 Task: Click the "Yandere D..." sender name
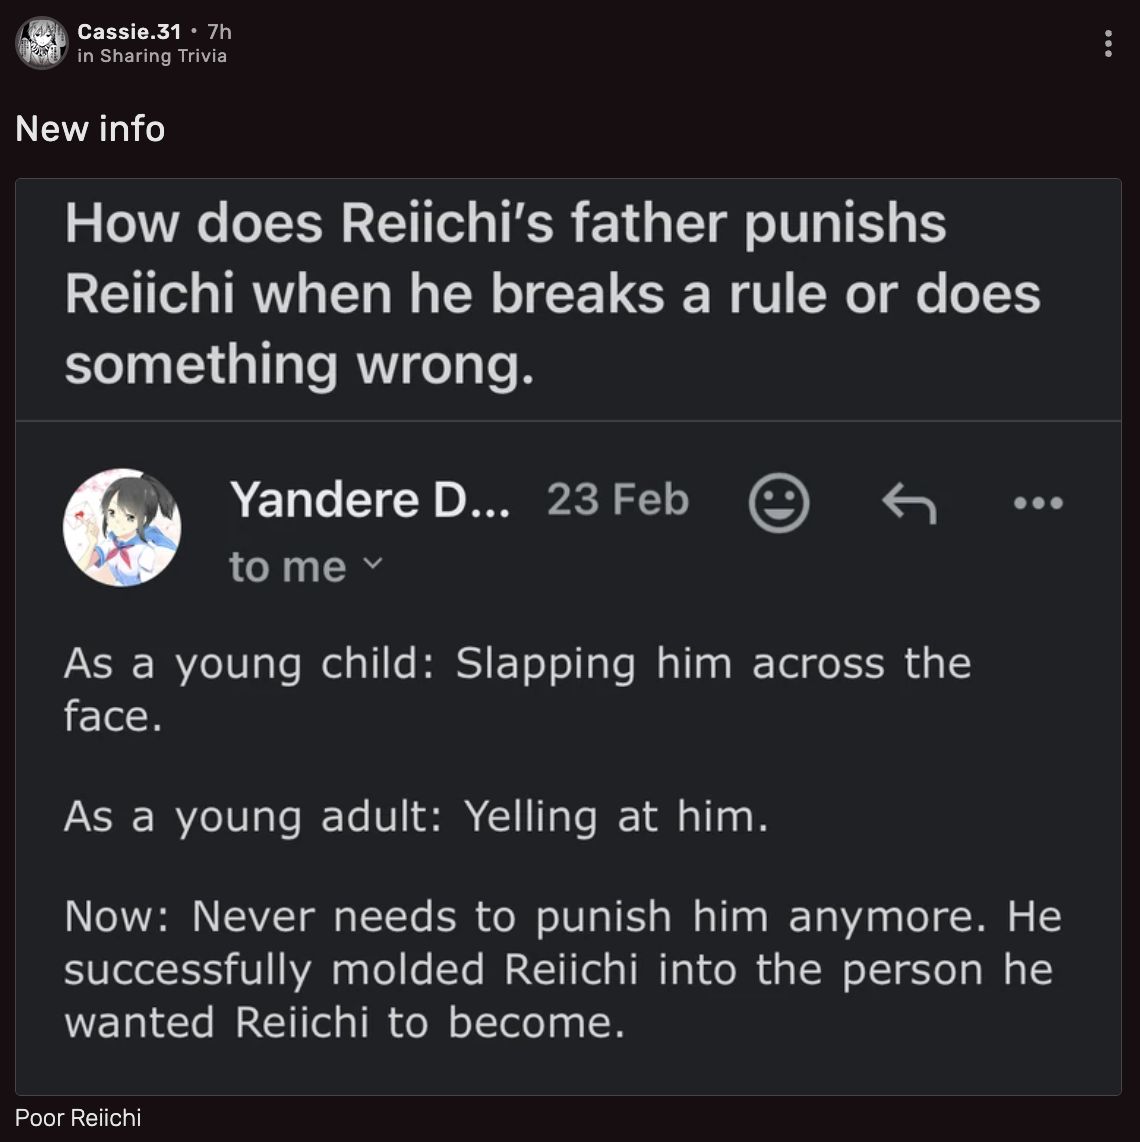click(x=369, y=500)
